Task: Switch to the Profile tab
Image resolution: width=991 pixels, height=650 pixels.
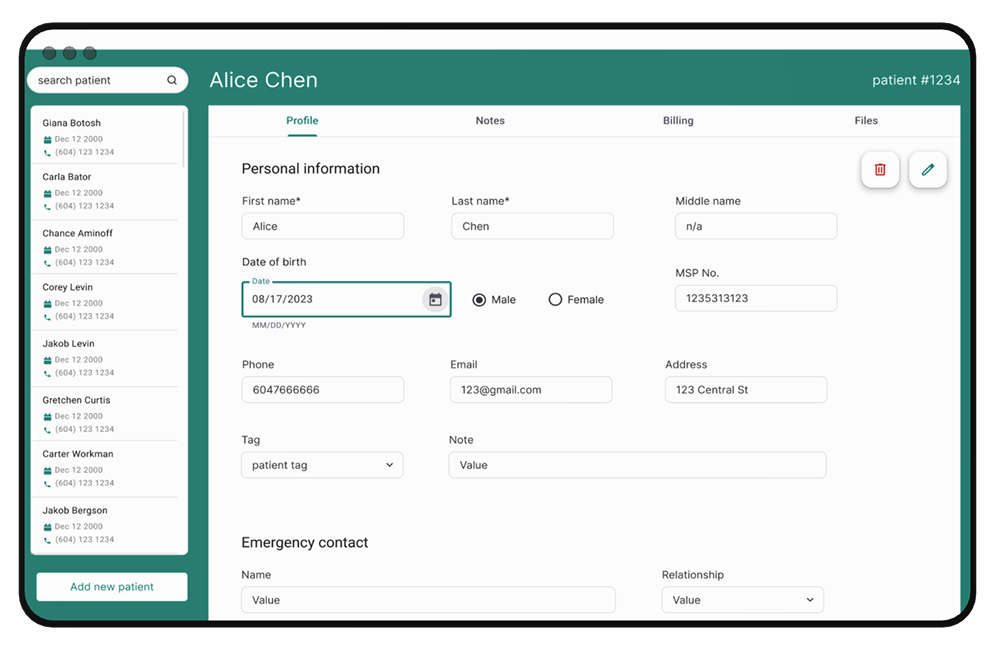Action: [302, 121]
